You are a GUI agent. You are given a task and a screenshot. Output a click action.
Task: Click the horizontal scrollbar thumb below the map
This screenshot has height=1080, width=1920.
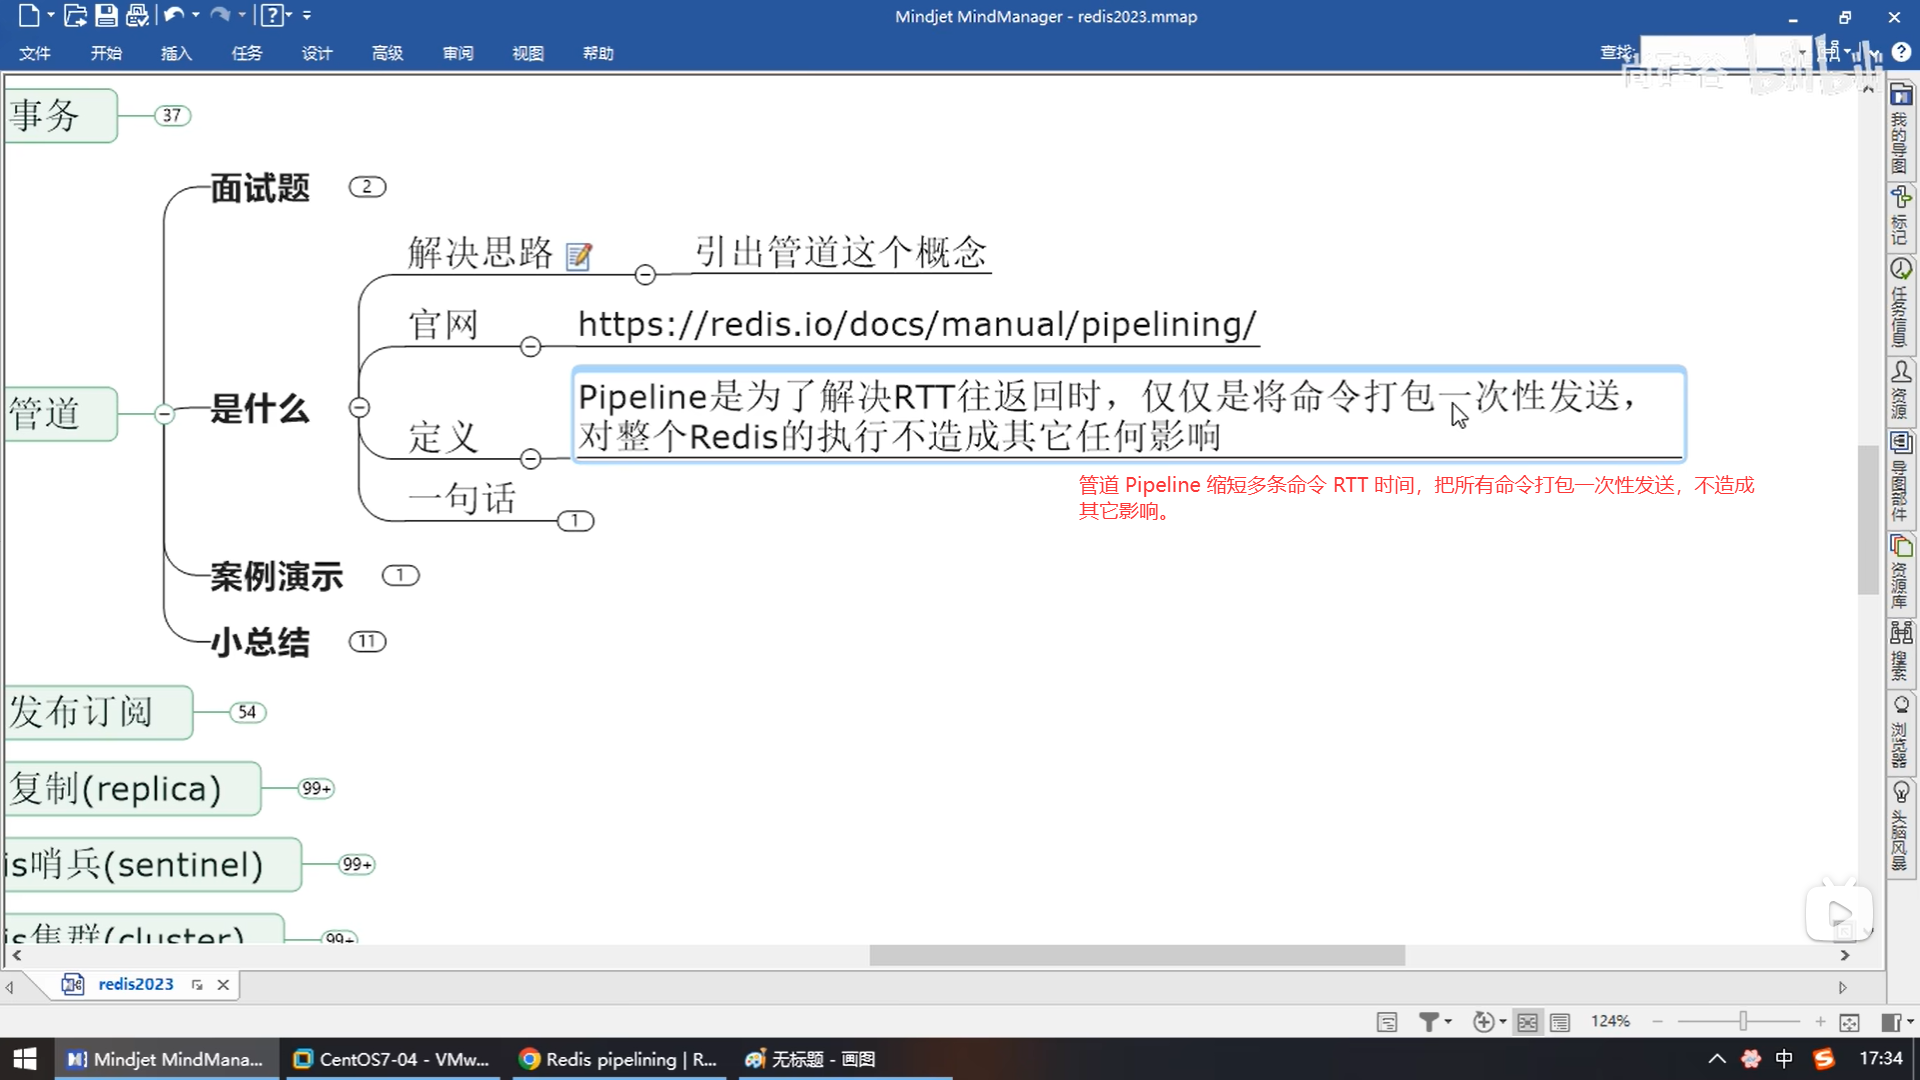[1136, 956]
